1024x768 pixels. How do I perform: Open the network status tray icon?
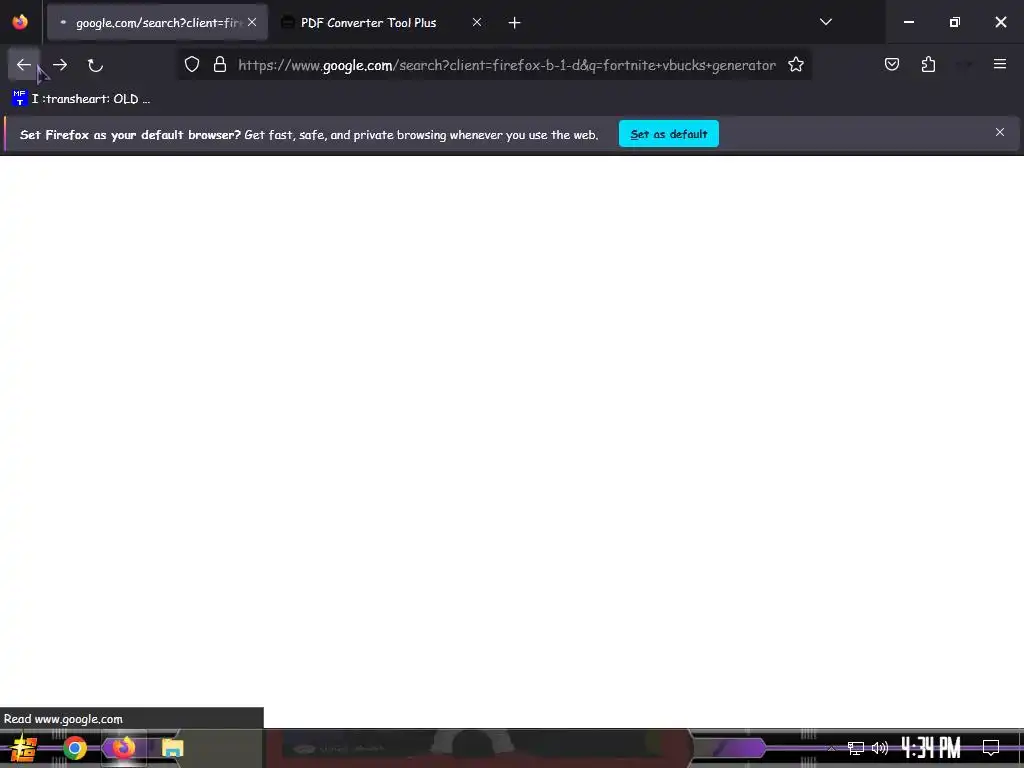[x=855, y=748]
